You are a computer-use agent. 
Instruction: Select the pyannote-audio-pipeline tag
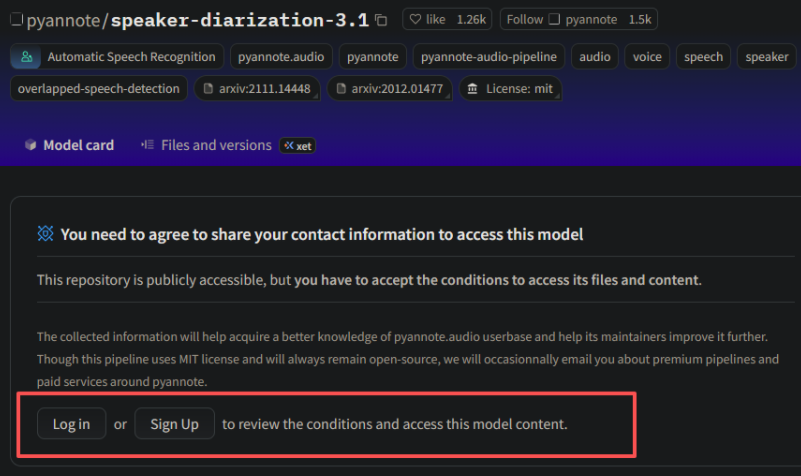tap(488, 57)
